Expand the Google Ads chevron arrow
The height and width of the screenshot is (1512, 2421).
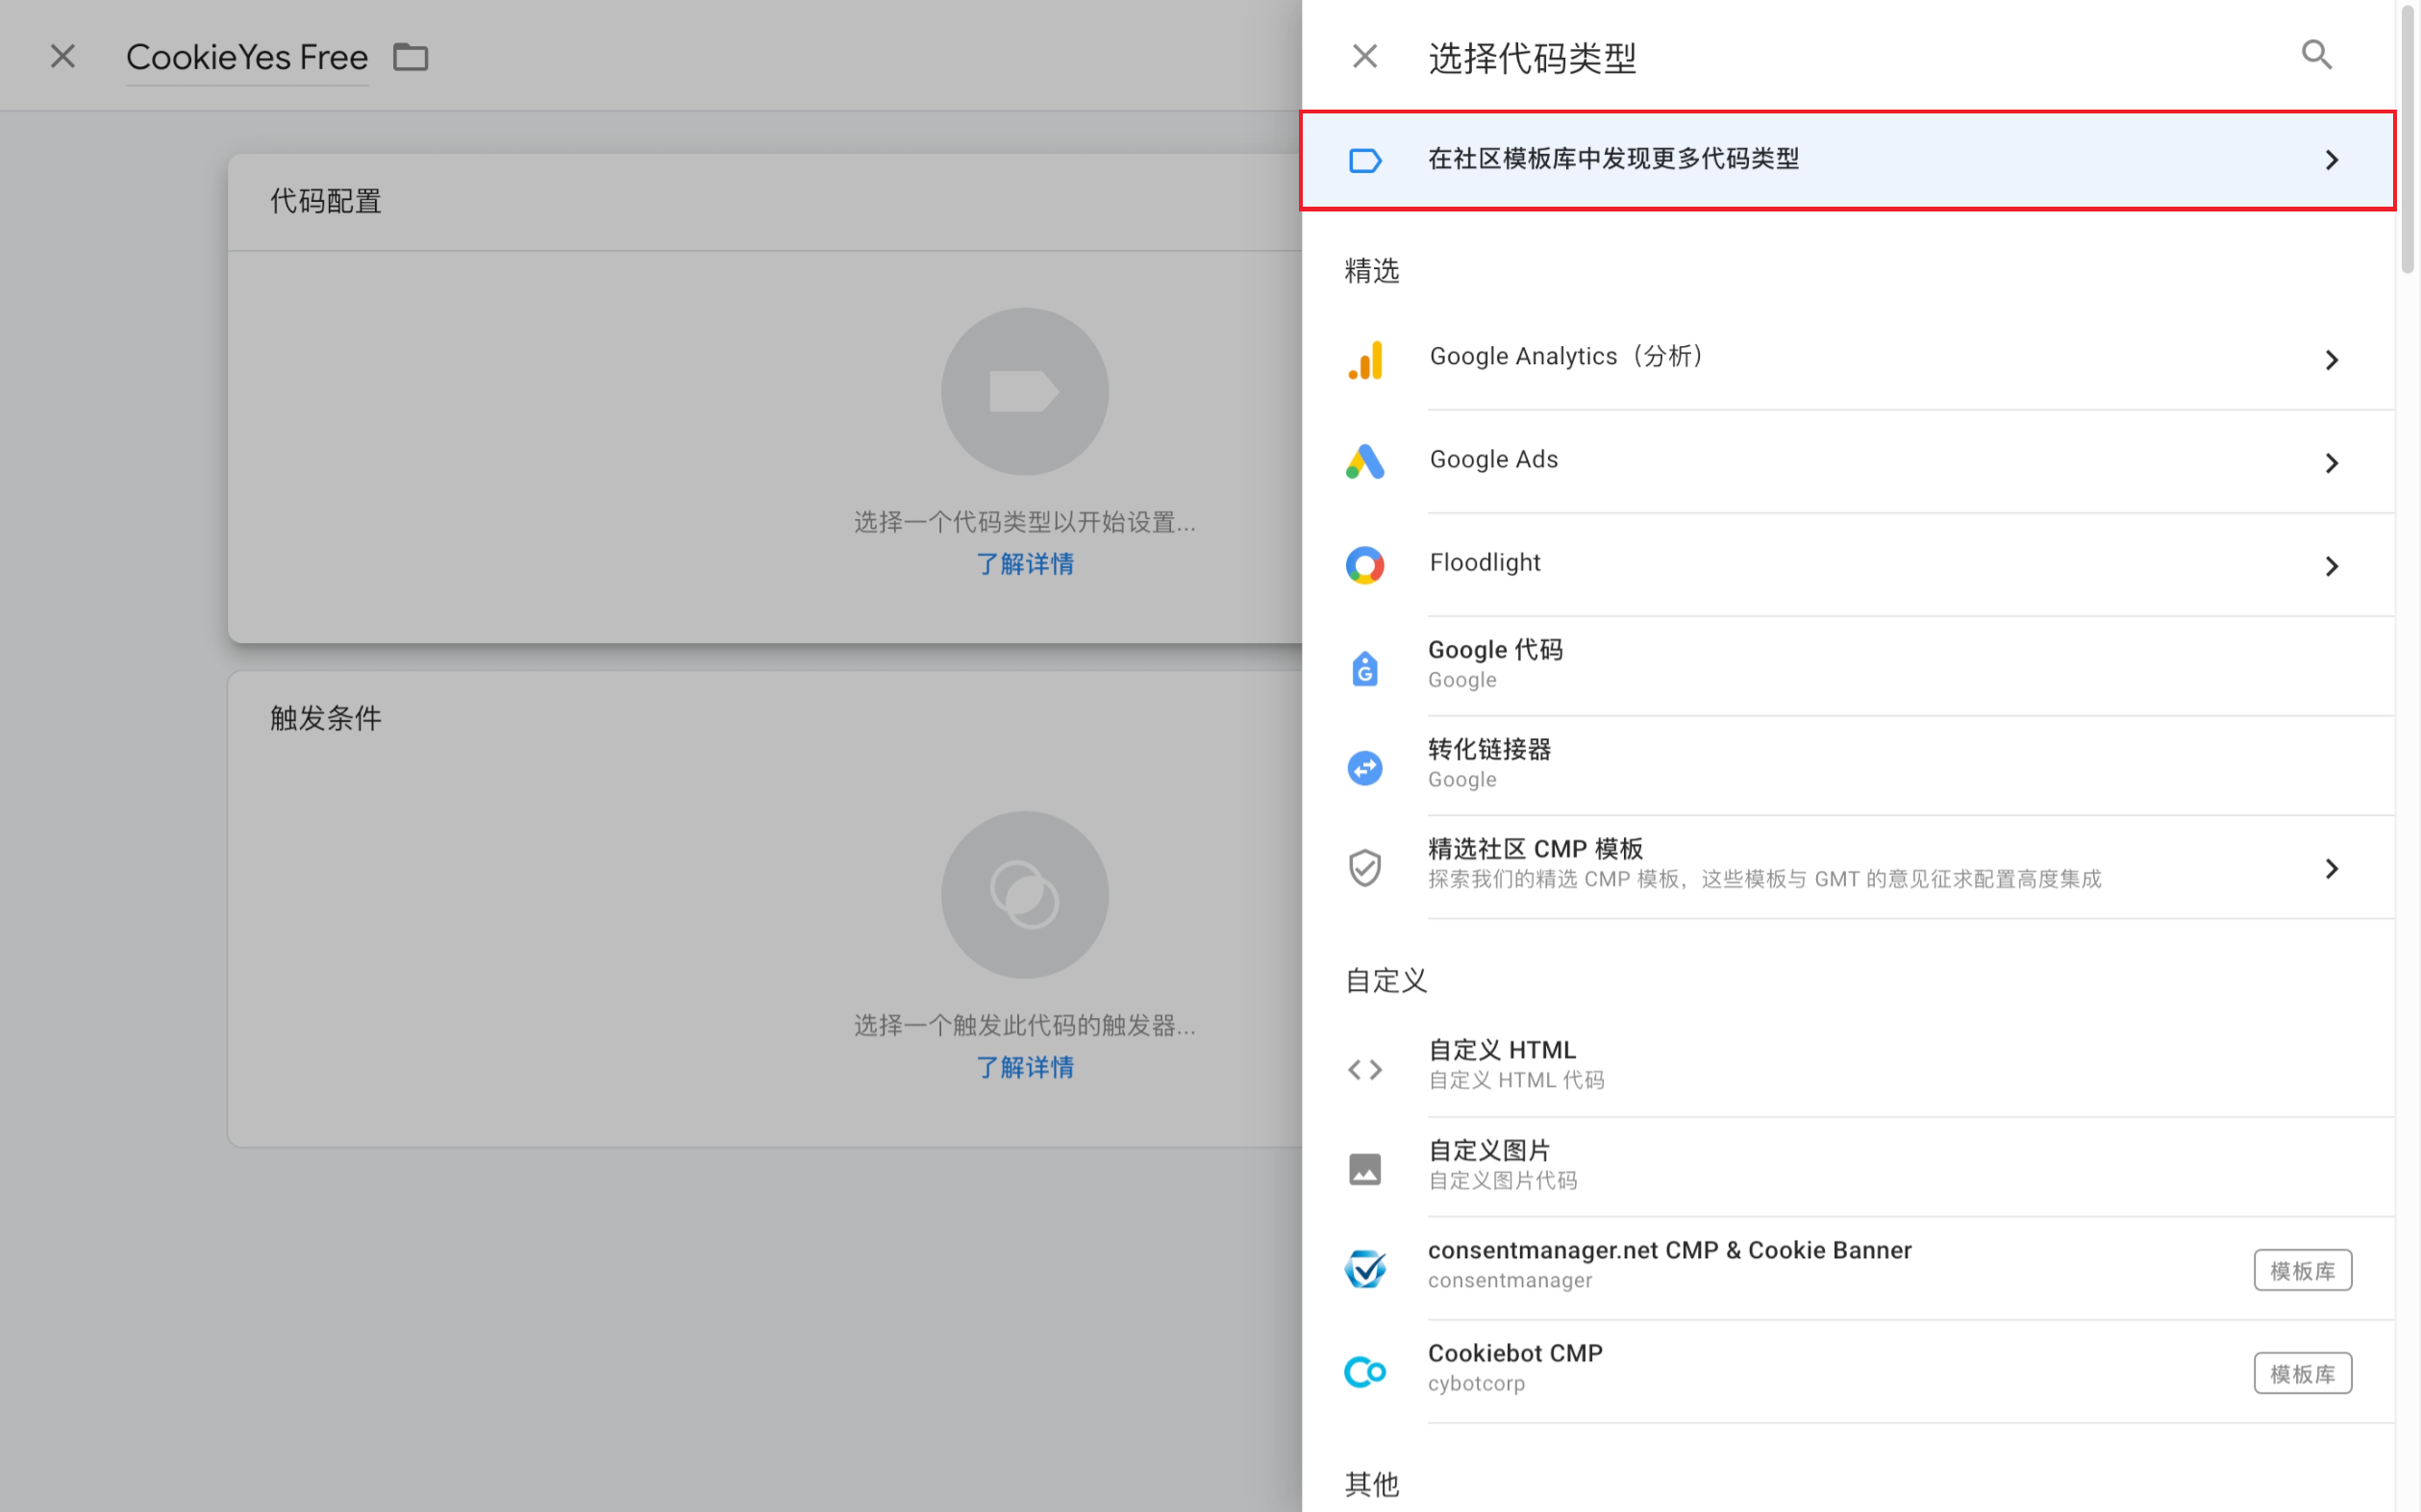coord(2331,463)
